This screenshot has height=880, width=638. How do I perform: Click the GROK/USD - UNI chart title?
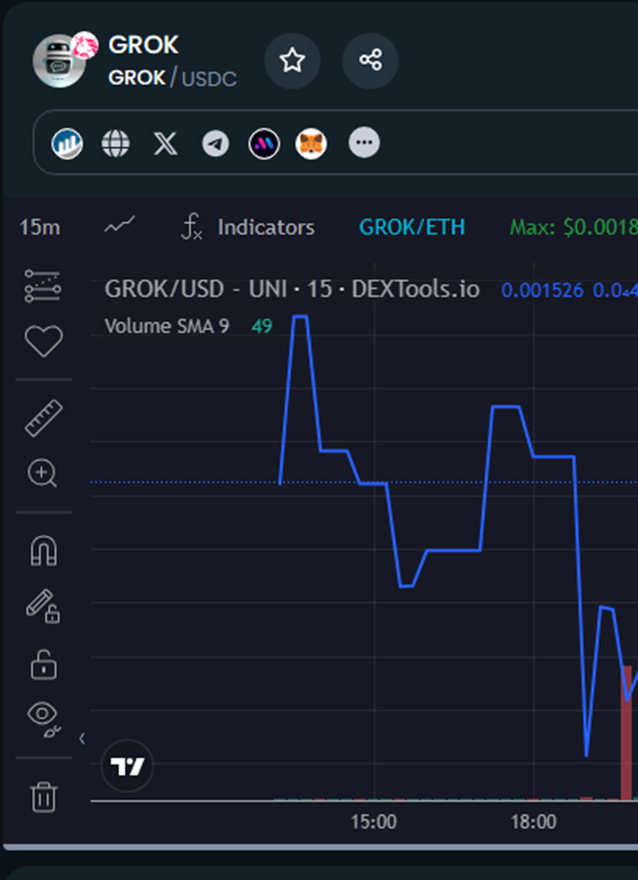pos(292,290)
